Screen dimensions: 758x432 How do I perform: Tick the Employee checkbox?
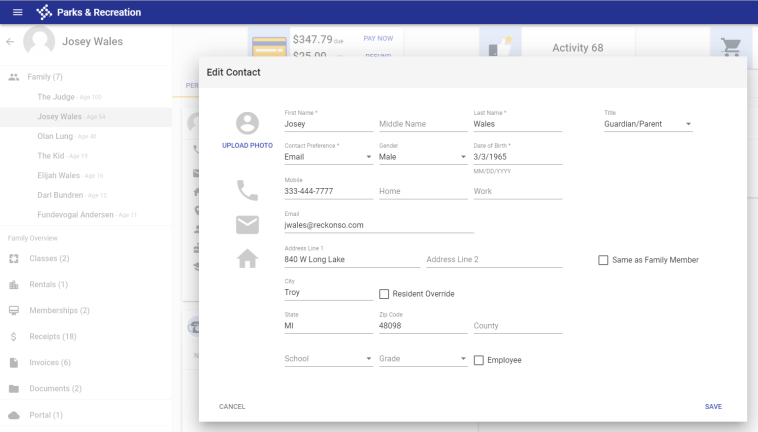[478, 360]
